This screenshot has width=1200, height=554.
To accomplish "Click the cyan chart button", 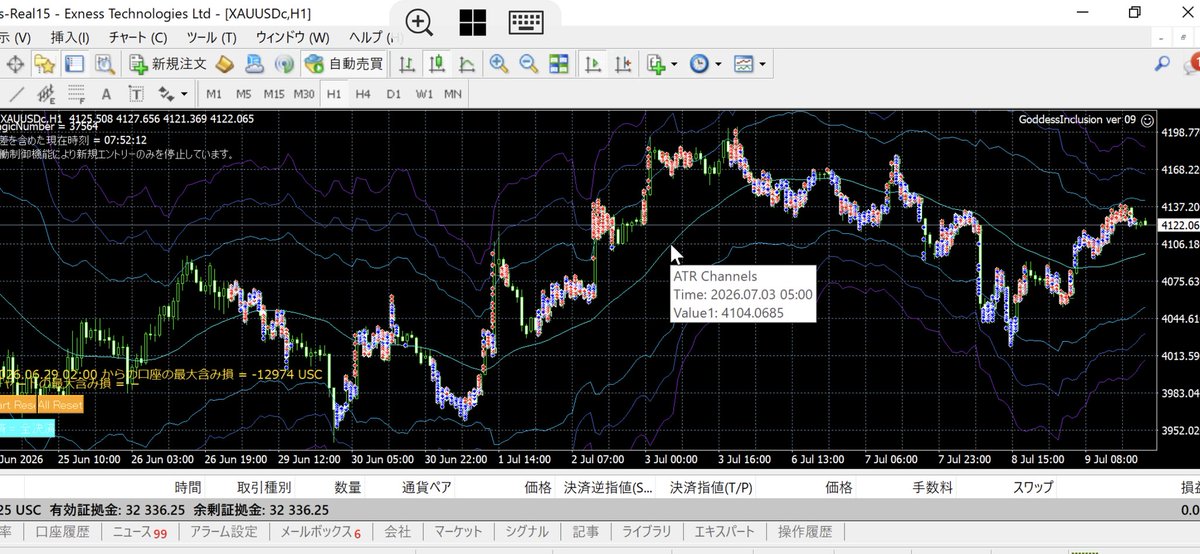I will [x=27, y=427].
